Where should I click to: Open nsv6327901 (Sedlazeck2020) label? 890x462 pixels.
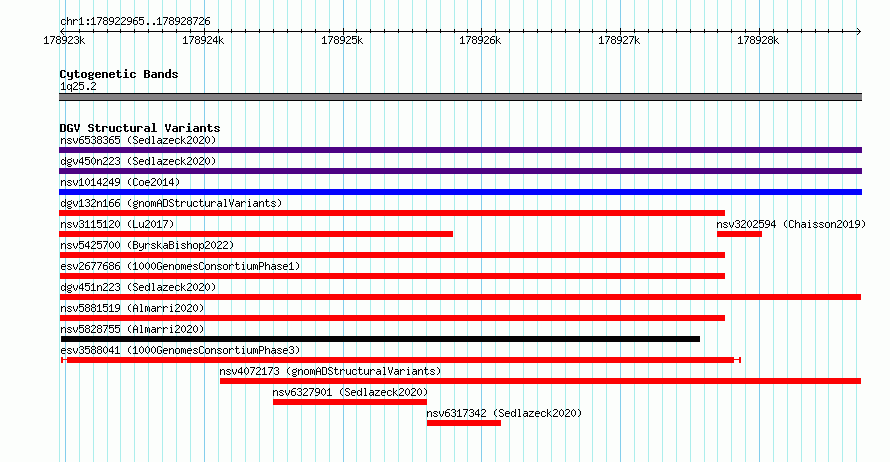click(x=350, y=392)
